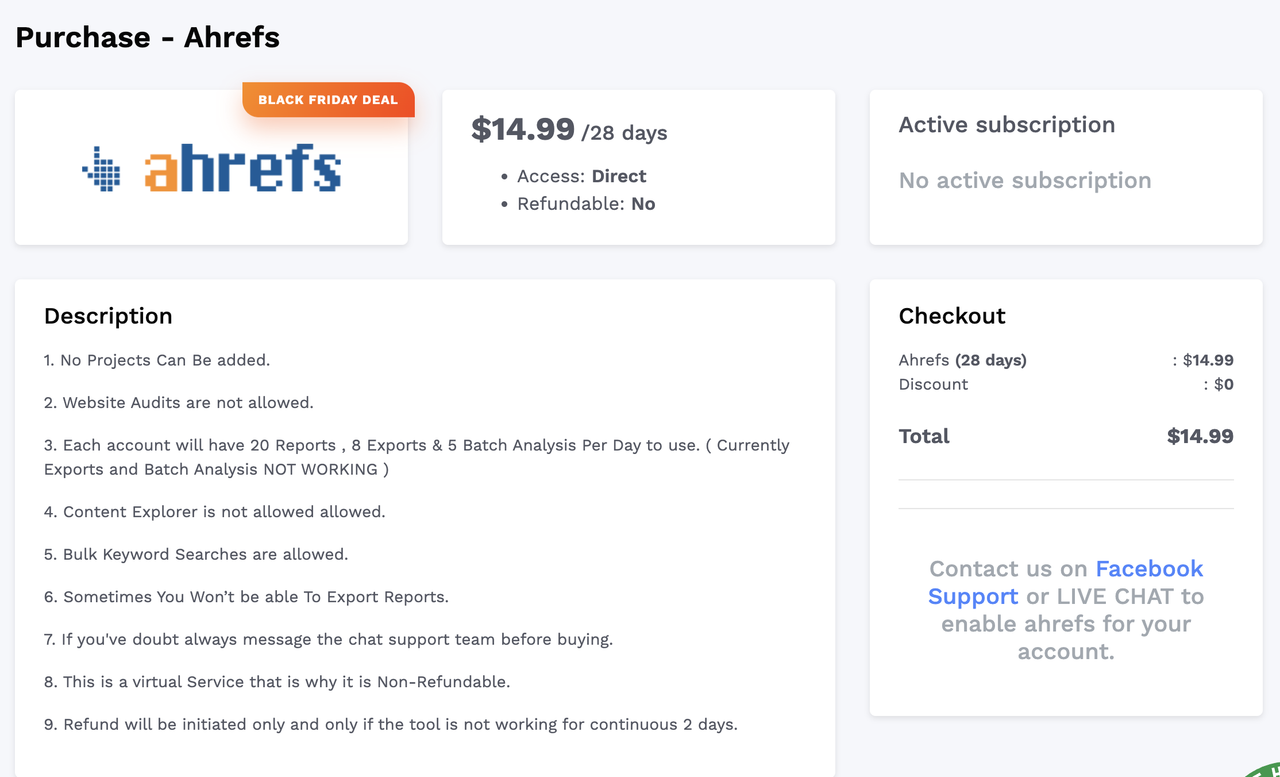This screenshot has width=1280, height=777.
Task: Click the Purchase - Ahrefs page title
Action: (148, 37)
